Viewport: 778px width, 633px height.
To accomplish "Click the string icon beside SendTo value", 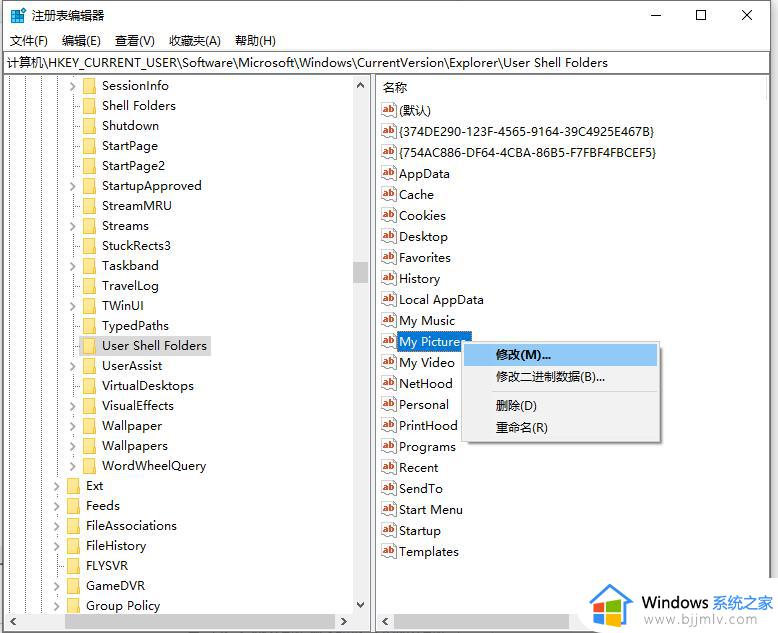I will [x=389, y=488].
